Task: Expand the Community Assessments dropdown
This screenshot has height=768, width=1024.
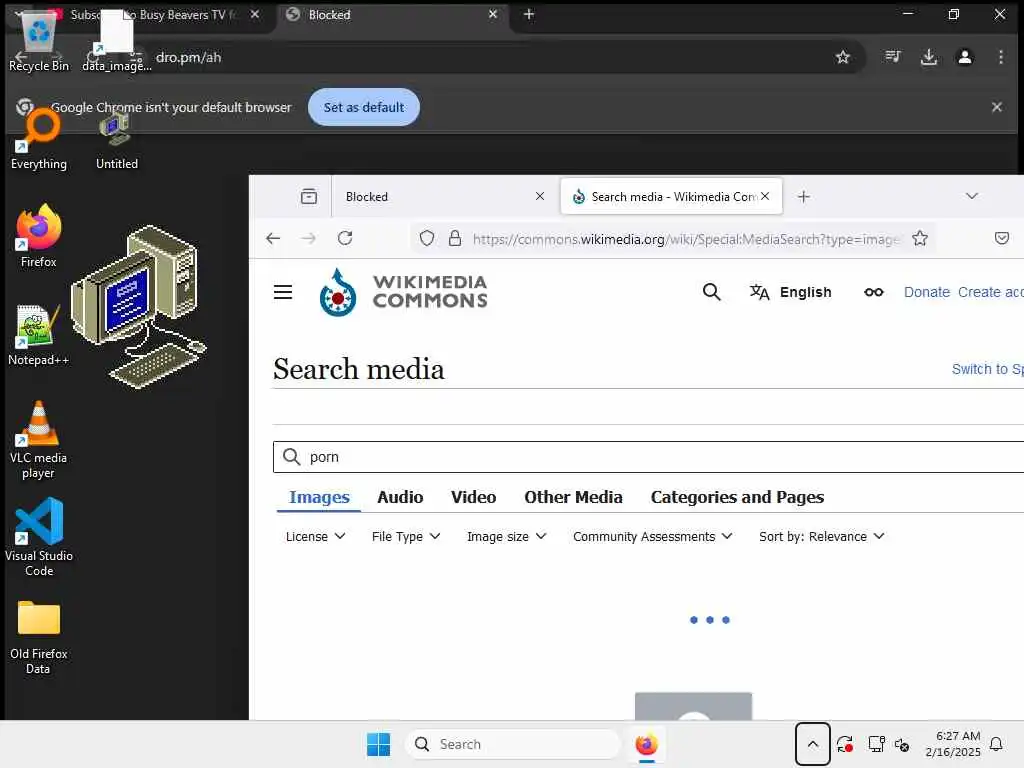Action: pos(652,536)
